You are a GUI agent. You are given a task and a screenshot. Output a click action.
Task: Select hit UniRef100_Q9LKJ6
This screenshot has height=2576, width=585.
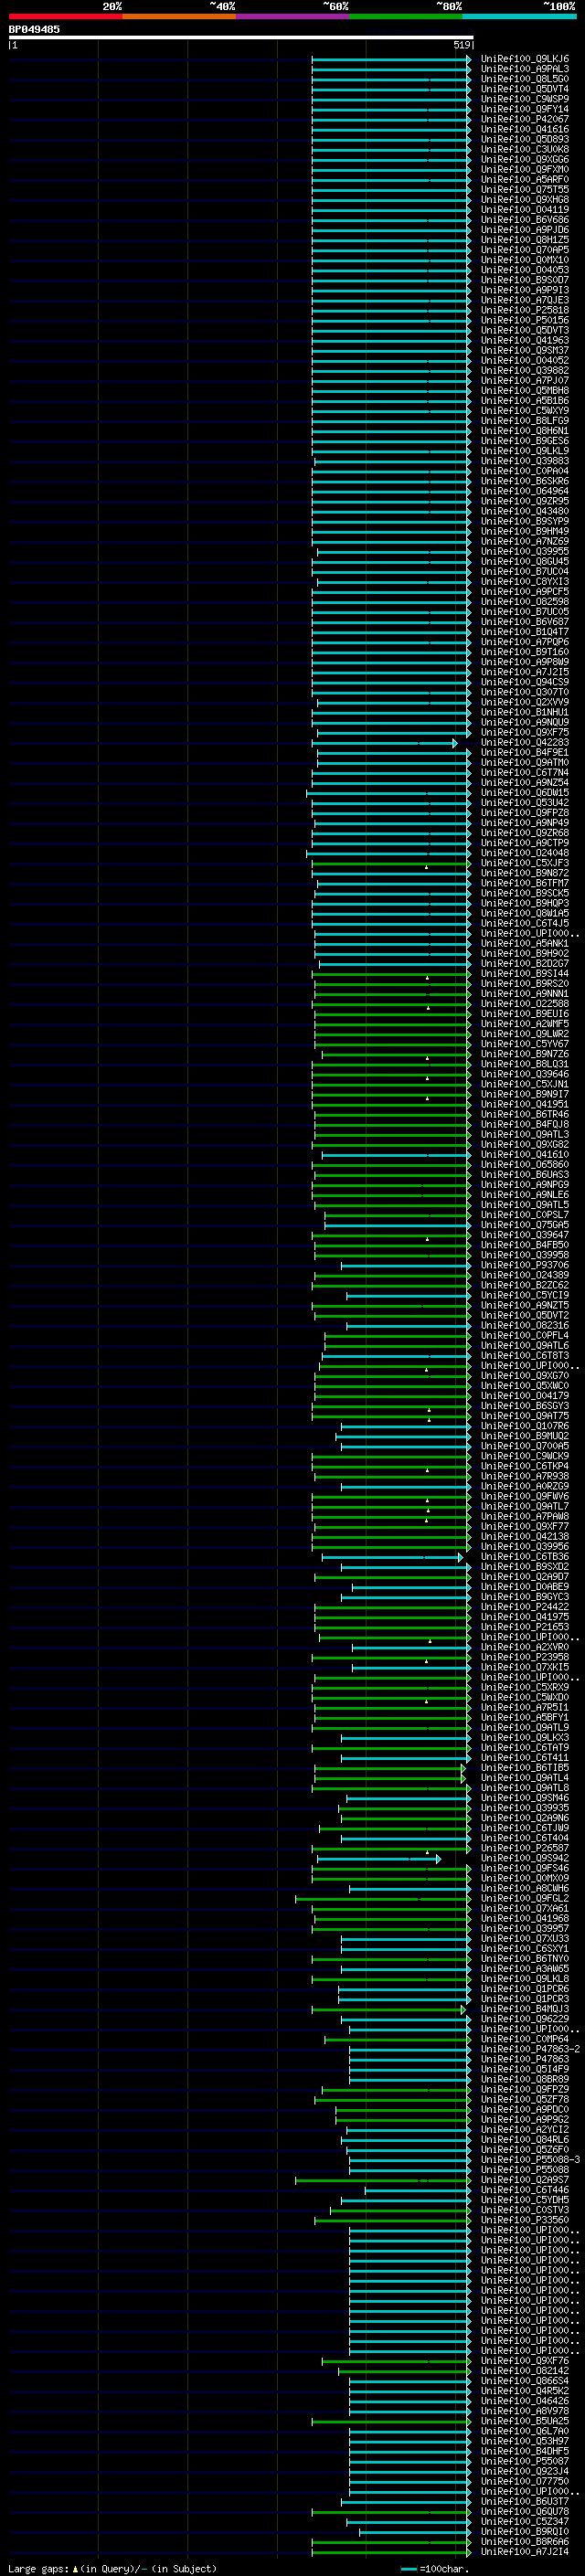tap(525, 59)
